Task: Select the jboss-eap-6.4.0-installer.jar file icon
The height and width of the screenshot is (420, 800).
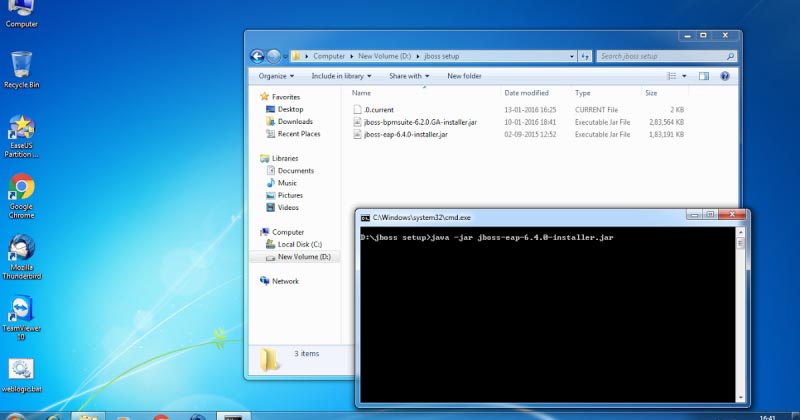Action: click(x=357, y=134)
